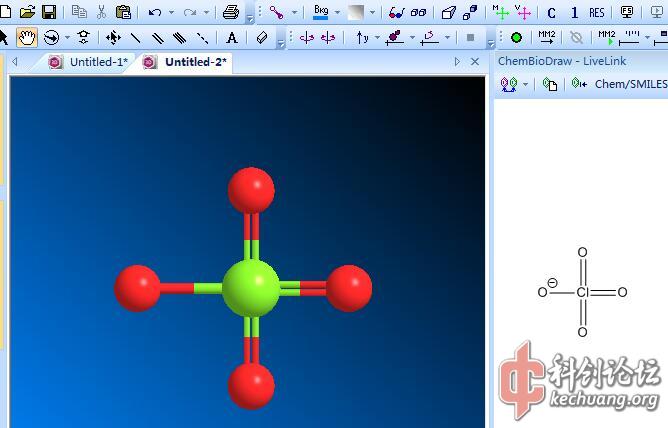Click the triple bond tool
The height and width of the screenshot is (428, 668).
pos(180,38)
